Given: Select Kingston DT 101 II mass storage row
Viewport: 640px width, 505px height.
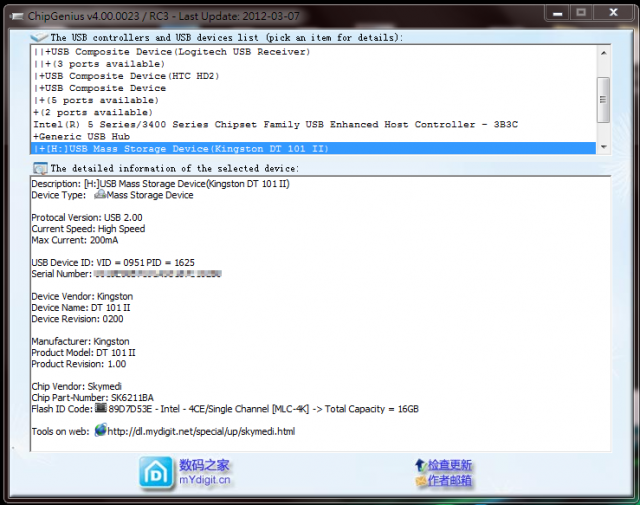Looking at the screenshot, I should (x=313, y=148).
